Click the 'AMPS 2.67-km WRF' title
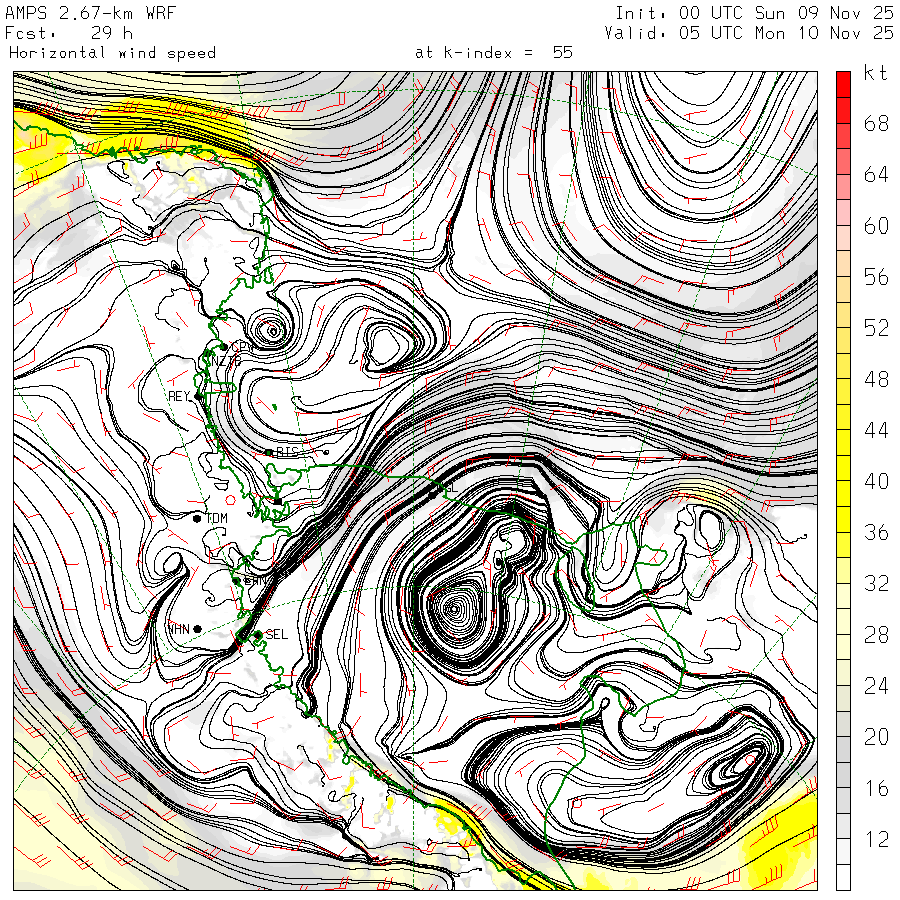 pos(75,14)
